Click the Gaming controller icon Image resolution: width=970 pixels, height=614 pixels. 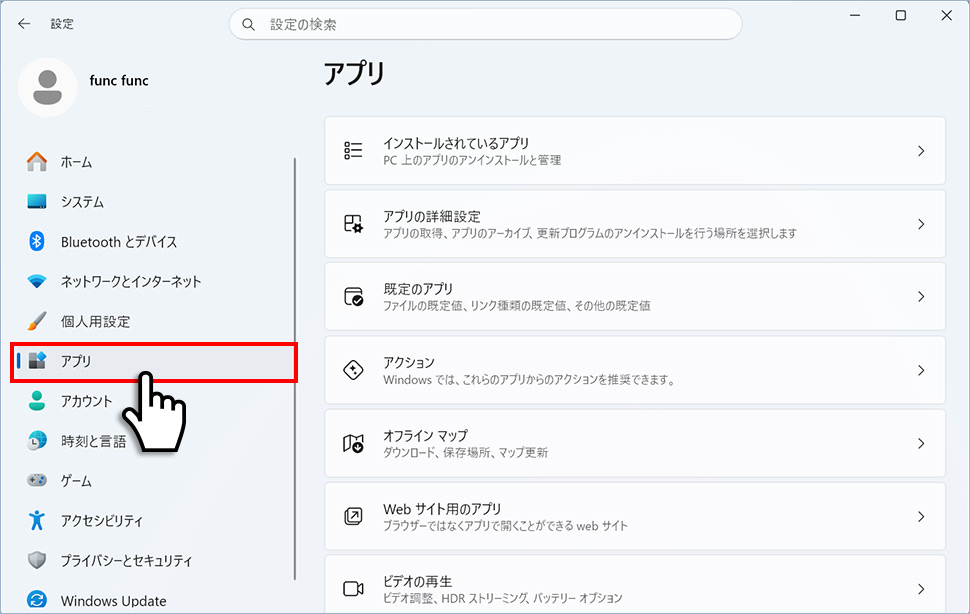click(37, 480)
